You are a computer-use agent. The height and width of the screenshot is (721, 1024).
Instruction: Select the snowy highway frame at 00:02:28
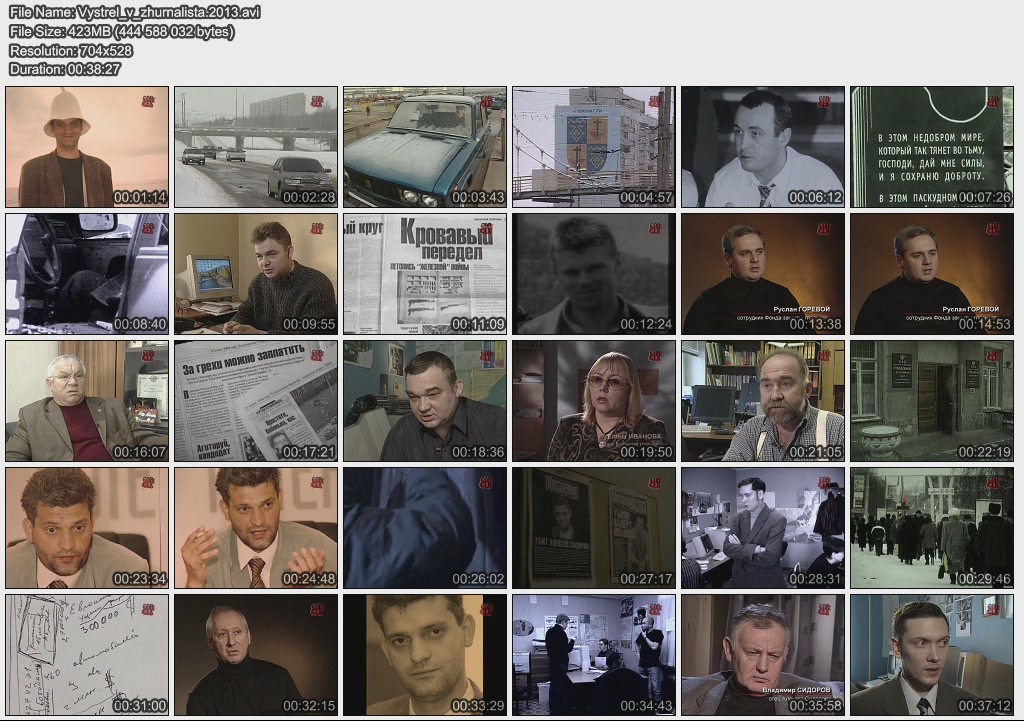click(256, 147)
